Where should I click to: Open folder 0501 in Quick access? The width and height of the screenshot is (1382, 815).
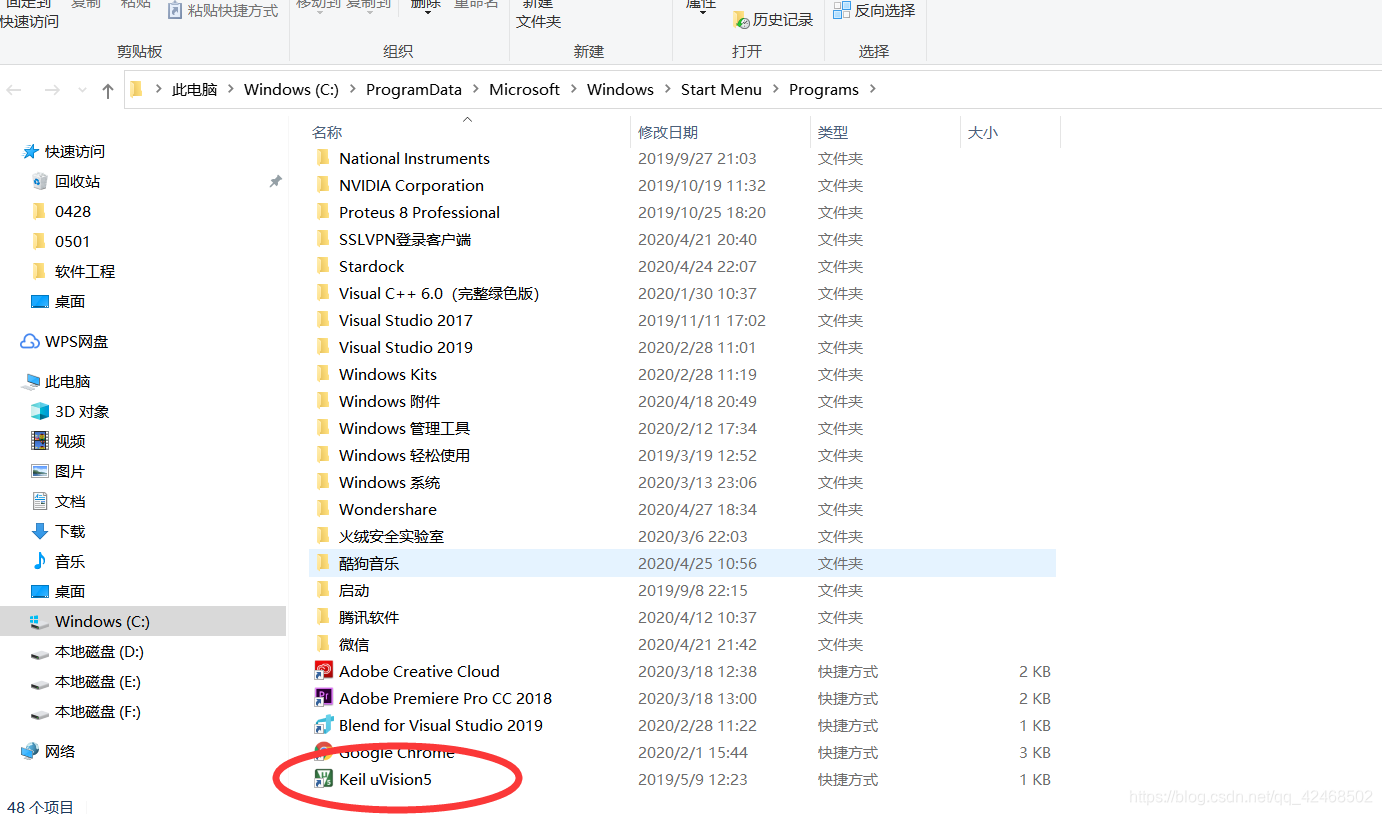[x=61, y=241]
